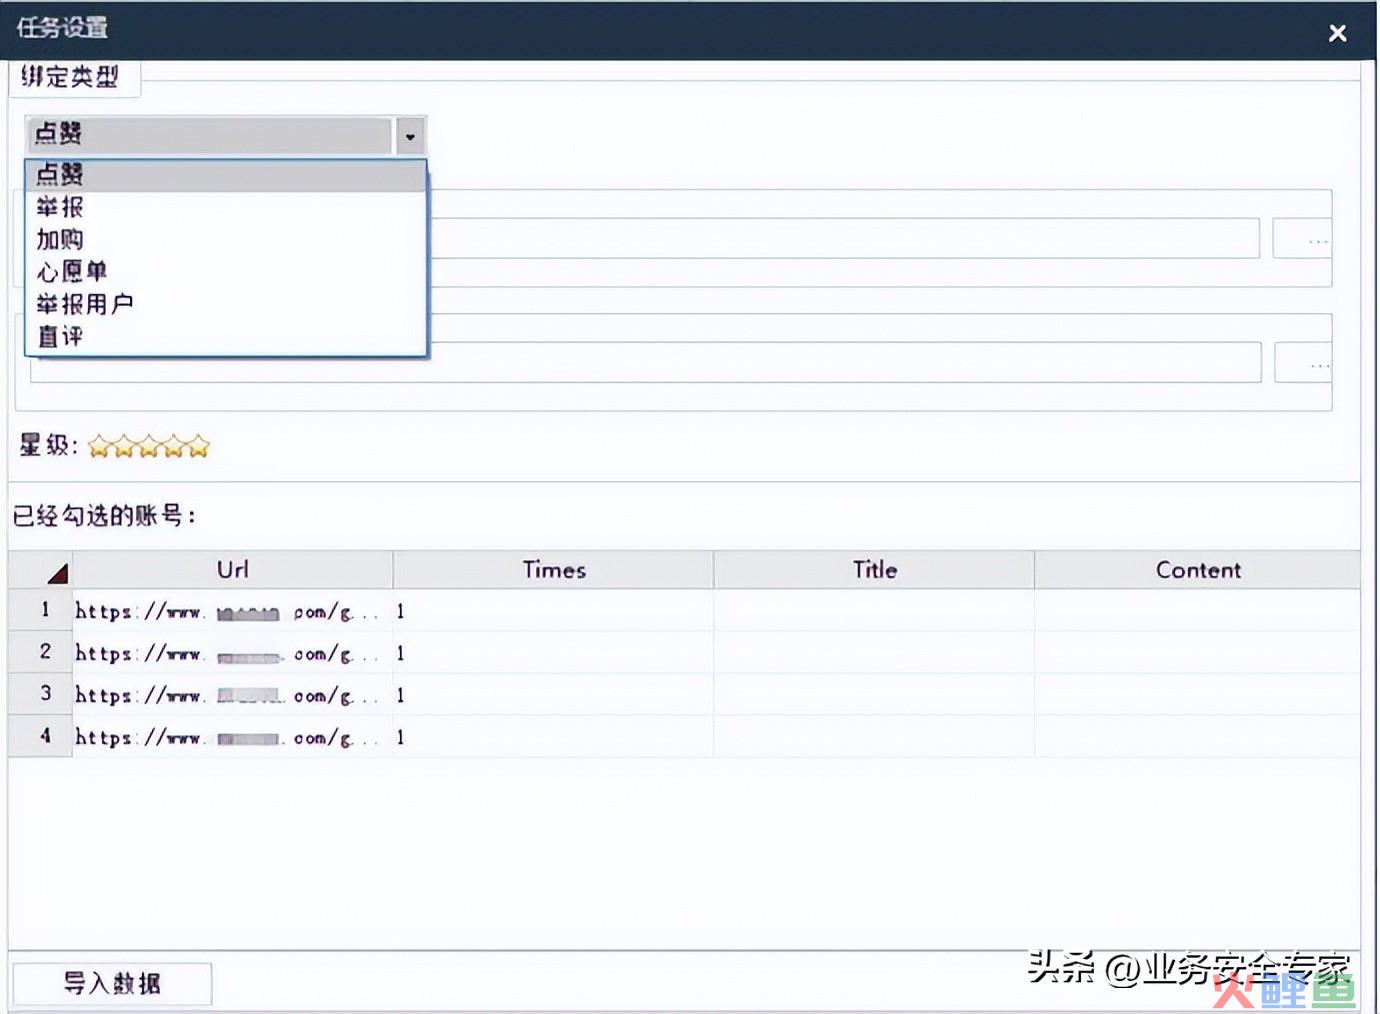Click the Times cell in row 1
Screen dimensions: 1380x1014
[553, 611]
